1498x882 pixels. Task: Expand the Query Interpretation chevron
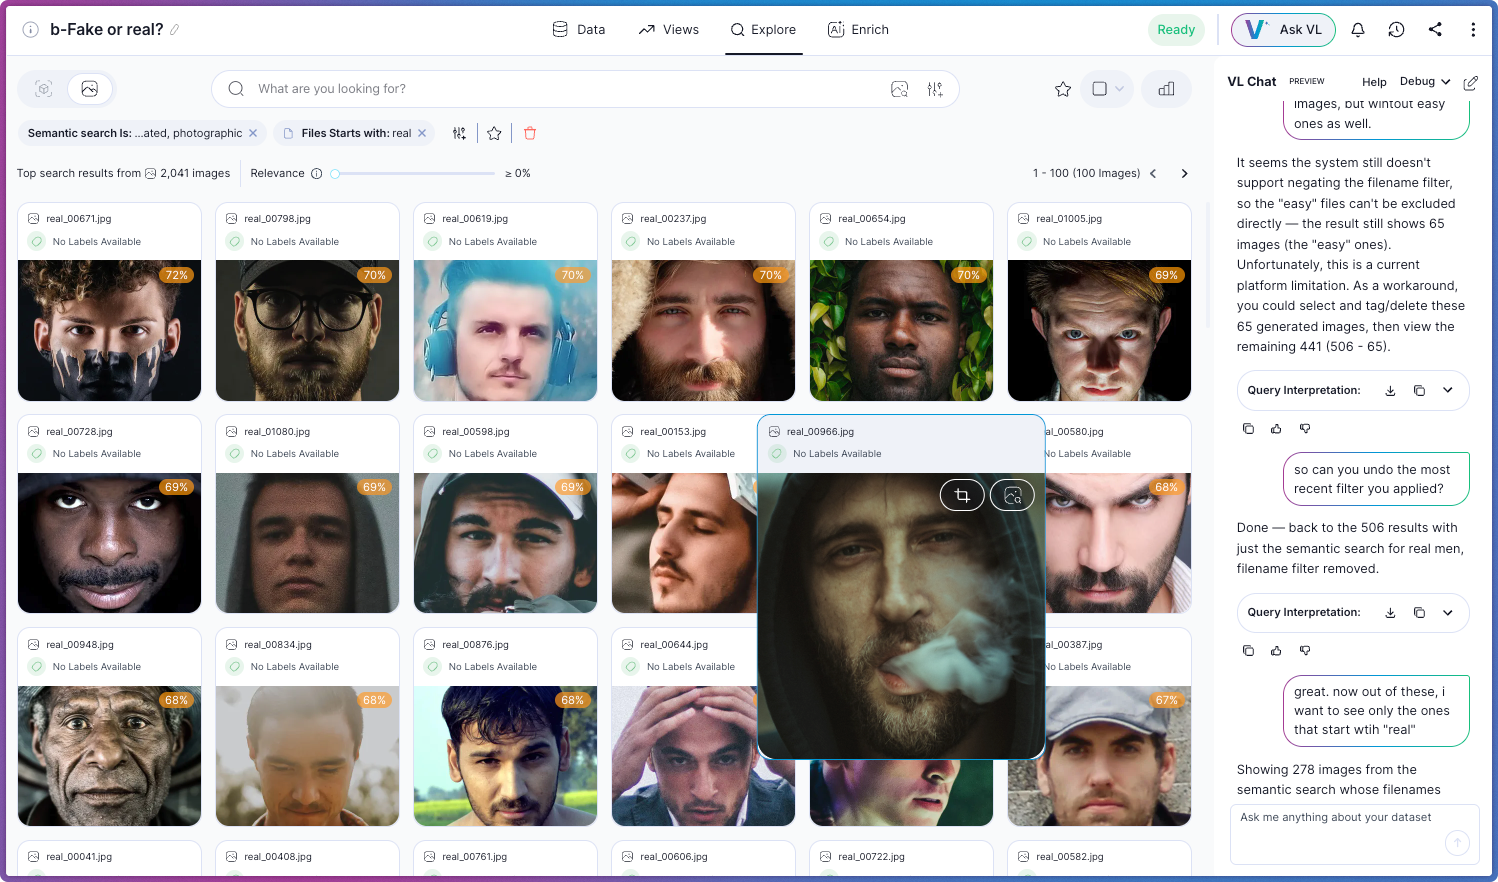tap(1448, 390)
